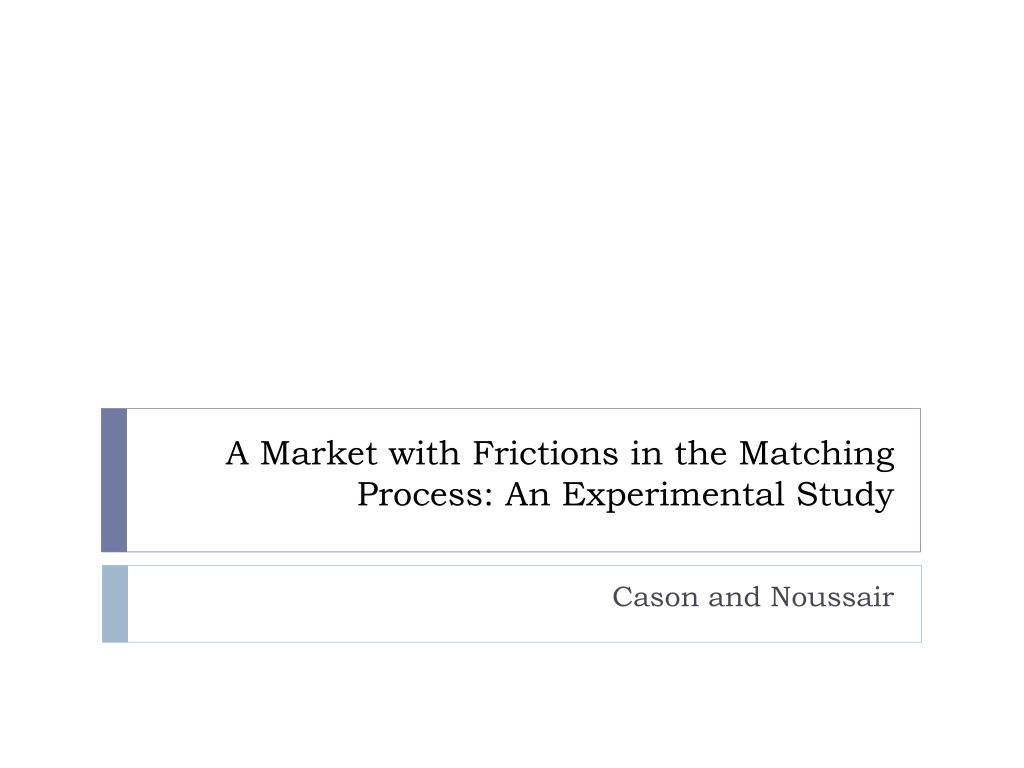The width and height of the screenshot is (1024, 768).
Task: Select the word "Frictions" in the title
Action: click(545, 453)
